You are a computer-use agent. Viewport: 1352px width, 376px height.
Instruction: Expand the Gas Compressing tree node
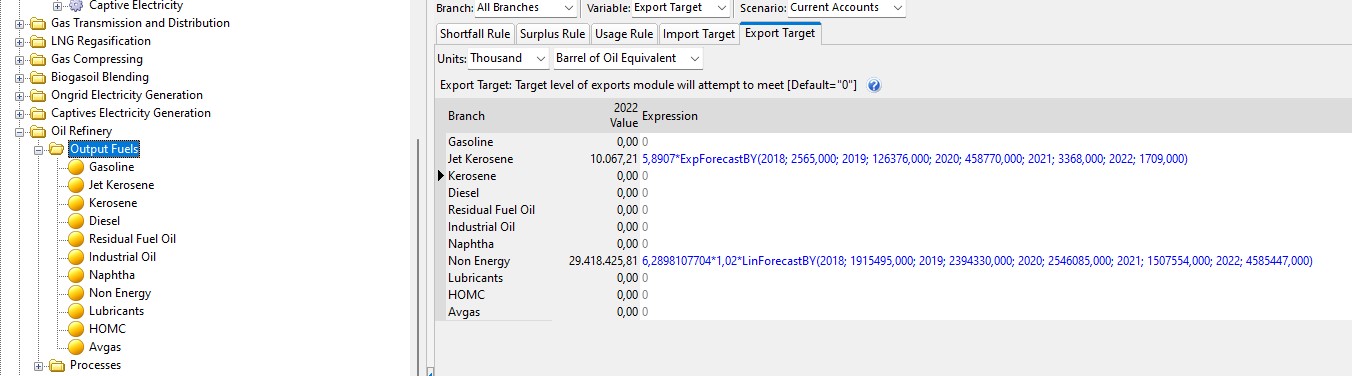(20, 59)
